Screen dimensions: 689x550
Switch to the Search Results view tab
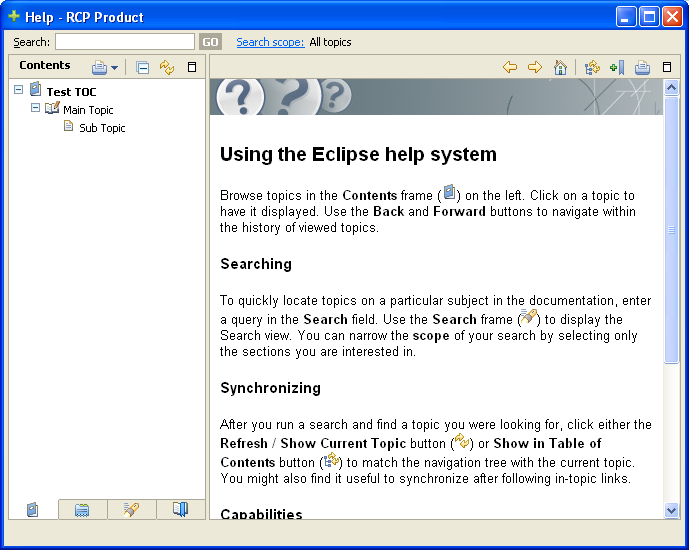(x=131, y=510)
